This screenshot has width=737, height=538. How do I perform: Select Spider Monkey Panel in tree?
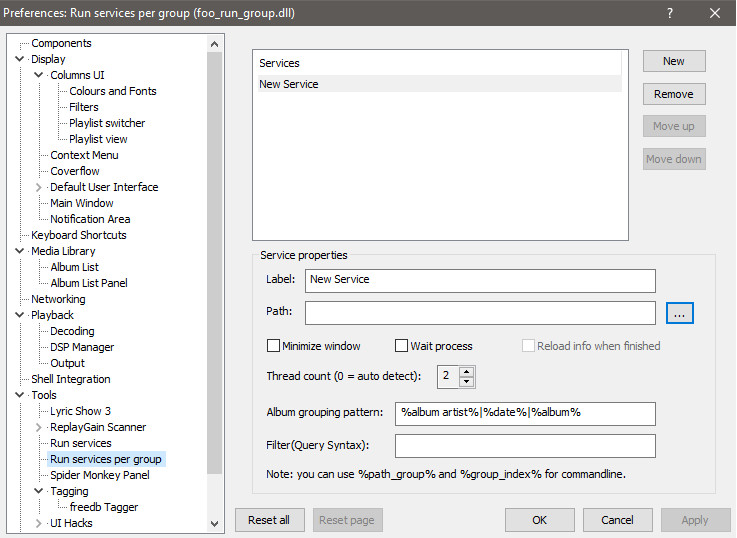(99, 475)
